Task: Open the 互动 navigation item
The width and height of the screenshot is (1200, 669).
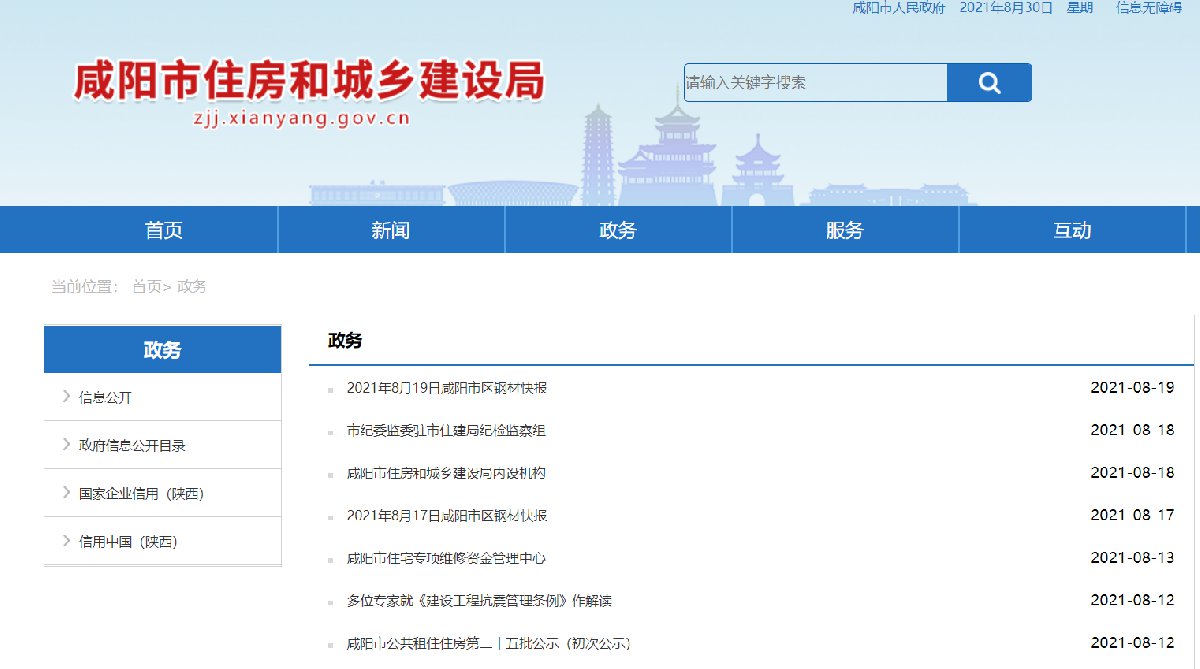Action: pos(1072,230)
